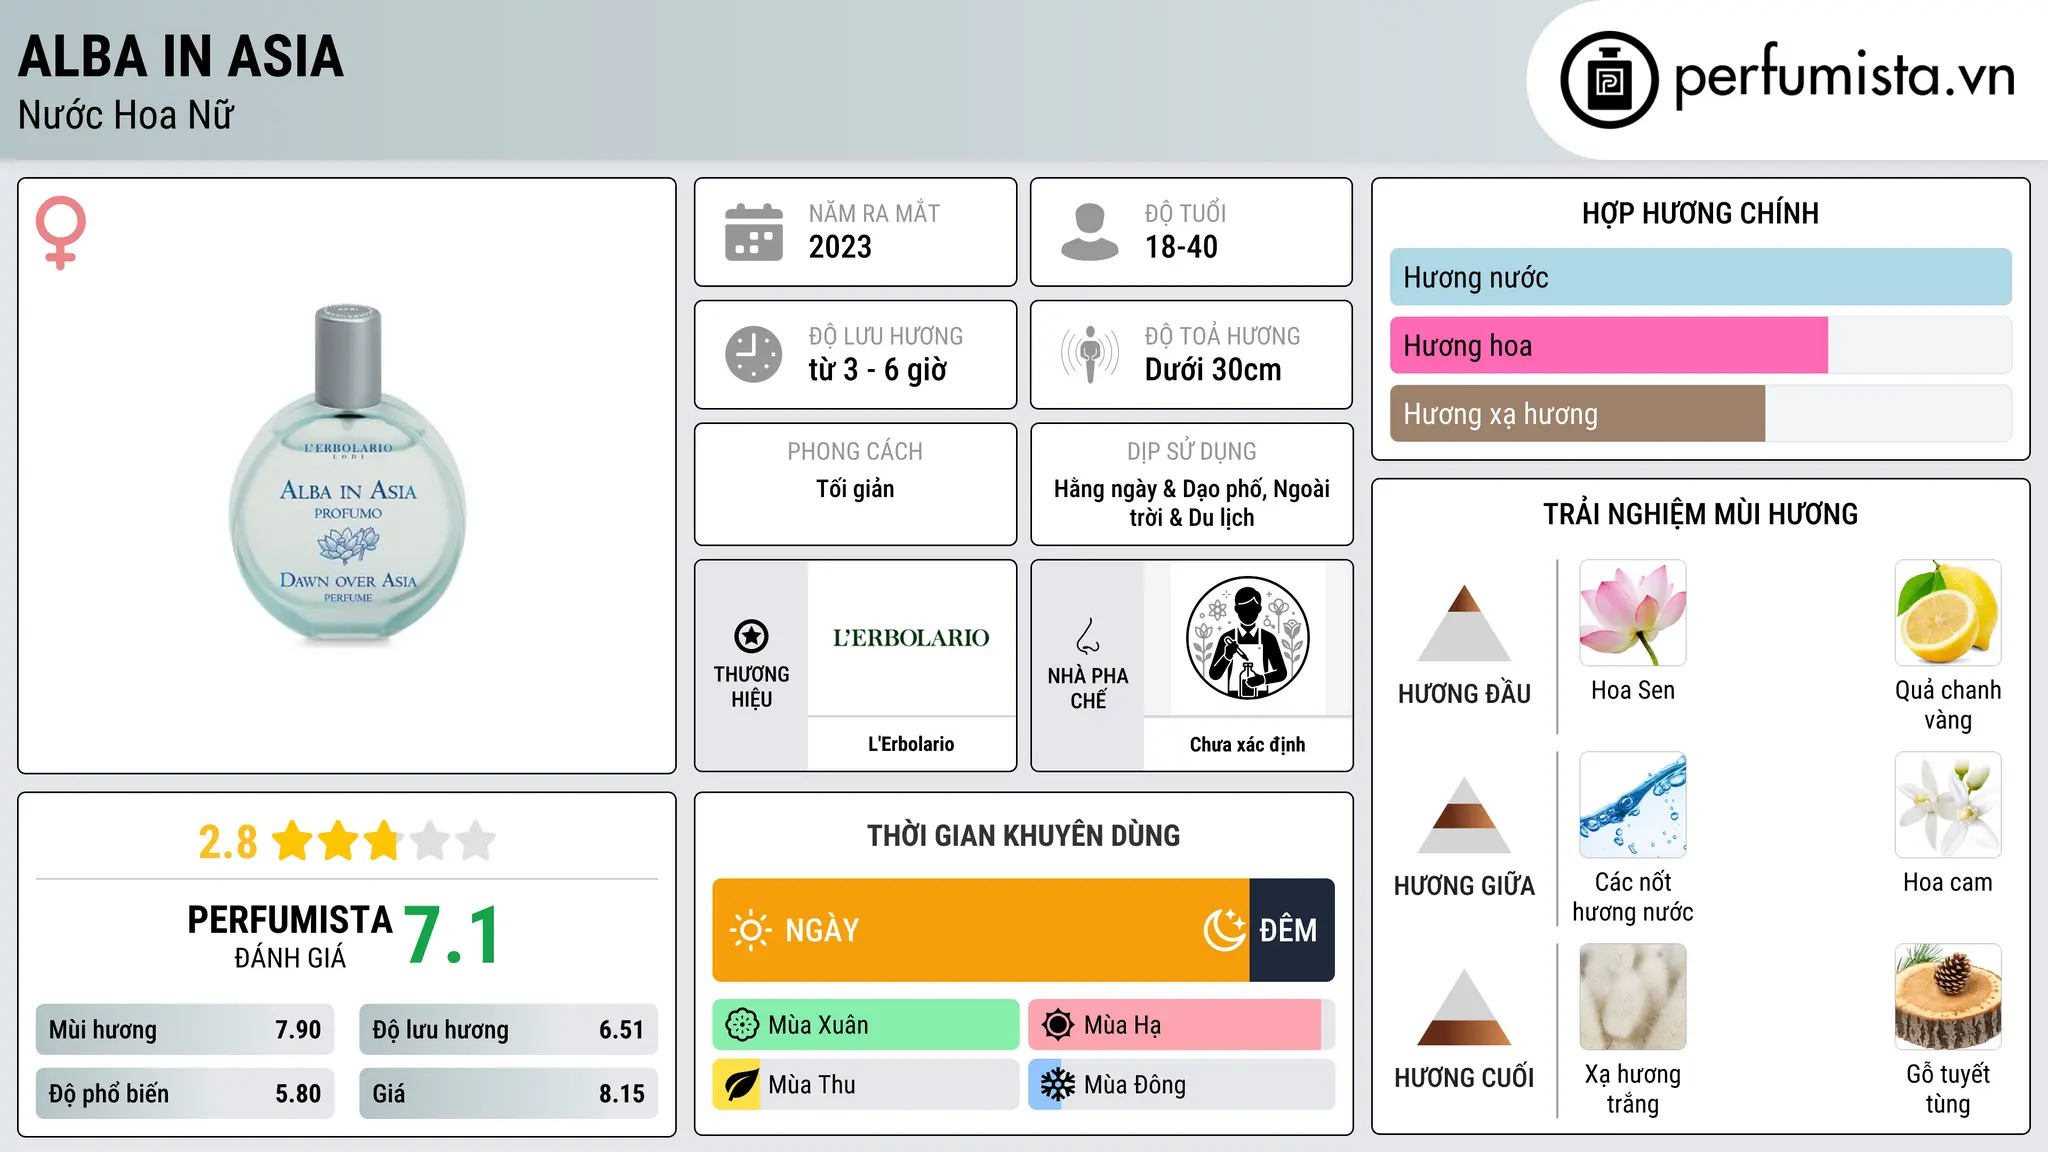Image resolution: width=2048 pixels, height=1152 pixels.
Task: Click the PHONG CÁCH label
Action: tap(855, 451)
